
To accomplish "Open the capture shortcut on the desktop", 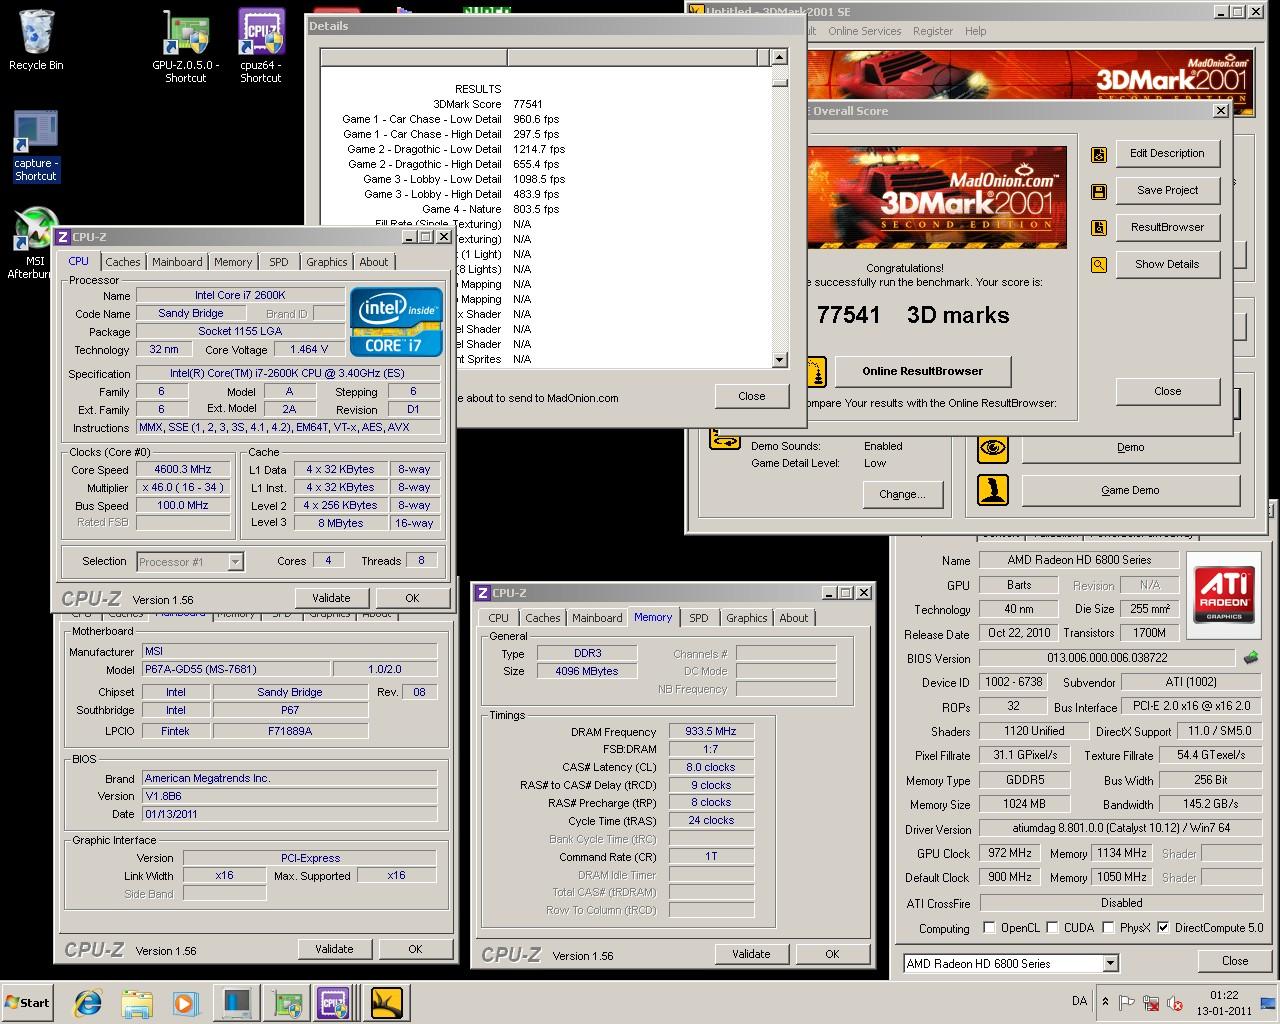I will pyautogui.click(x=36, y=145).
